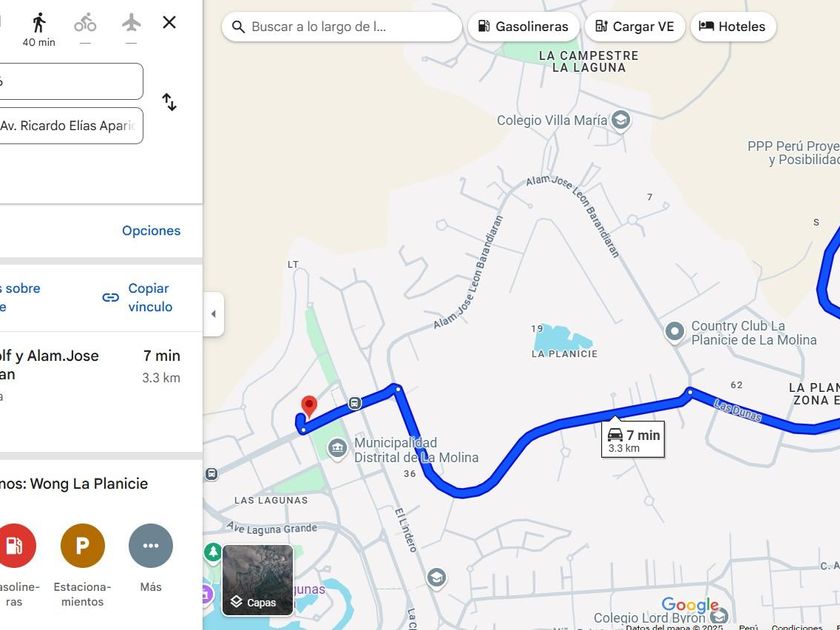Open Capas layers satellite thumbnail
The image size is (840, 630).
pyautogui.click(x=258, y=580)
